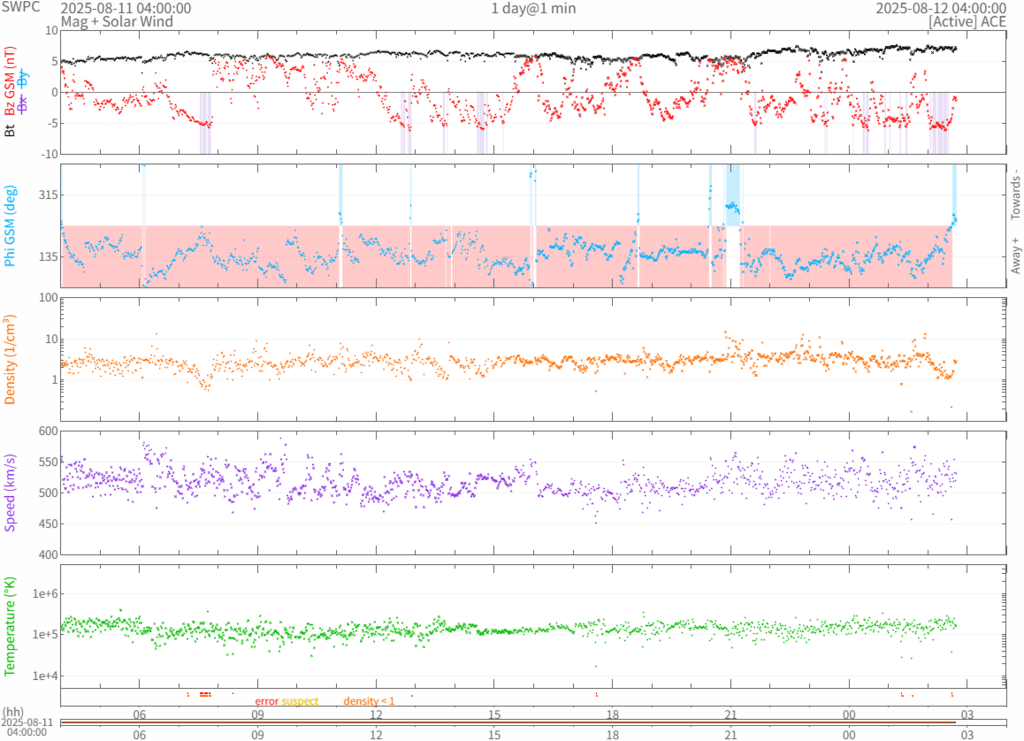
Task: Open the 'Mag + Solar Wind' plot selector
Action: click(x=116, y=21)
